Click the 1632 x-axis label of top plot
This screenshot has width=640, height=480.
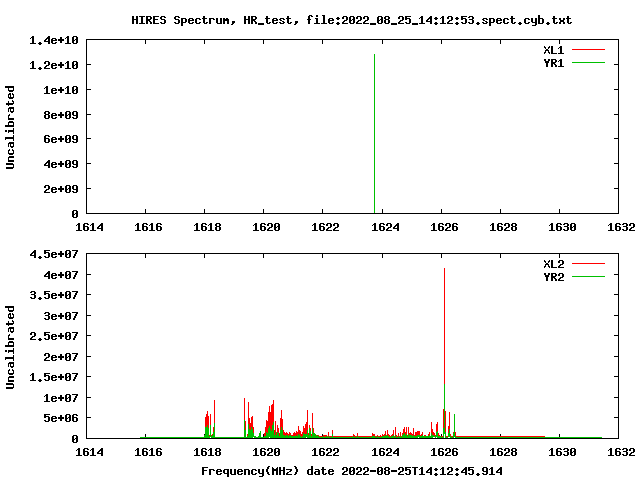coord(621,227)
